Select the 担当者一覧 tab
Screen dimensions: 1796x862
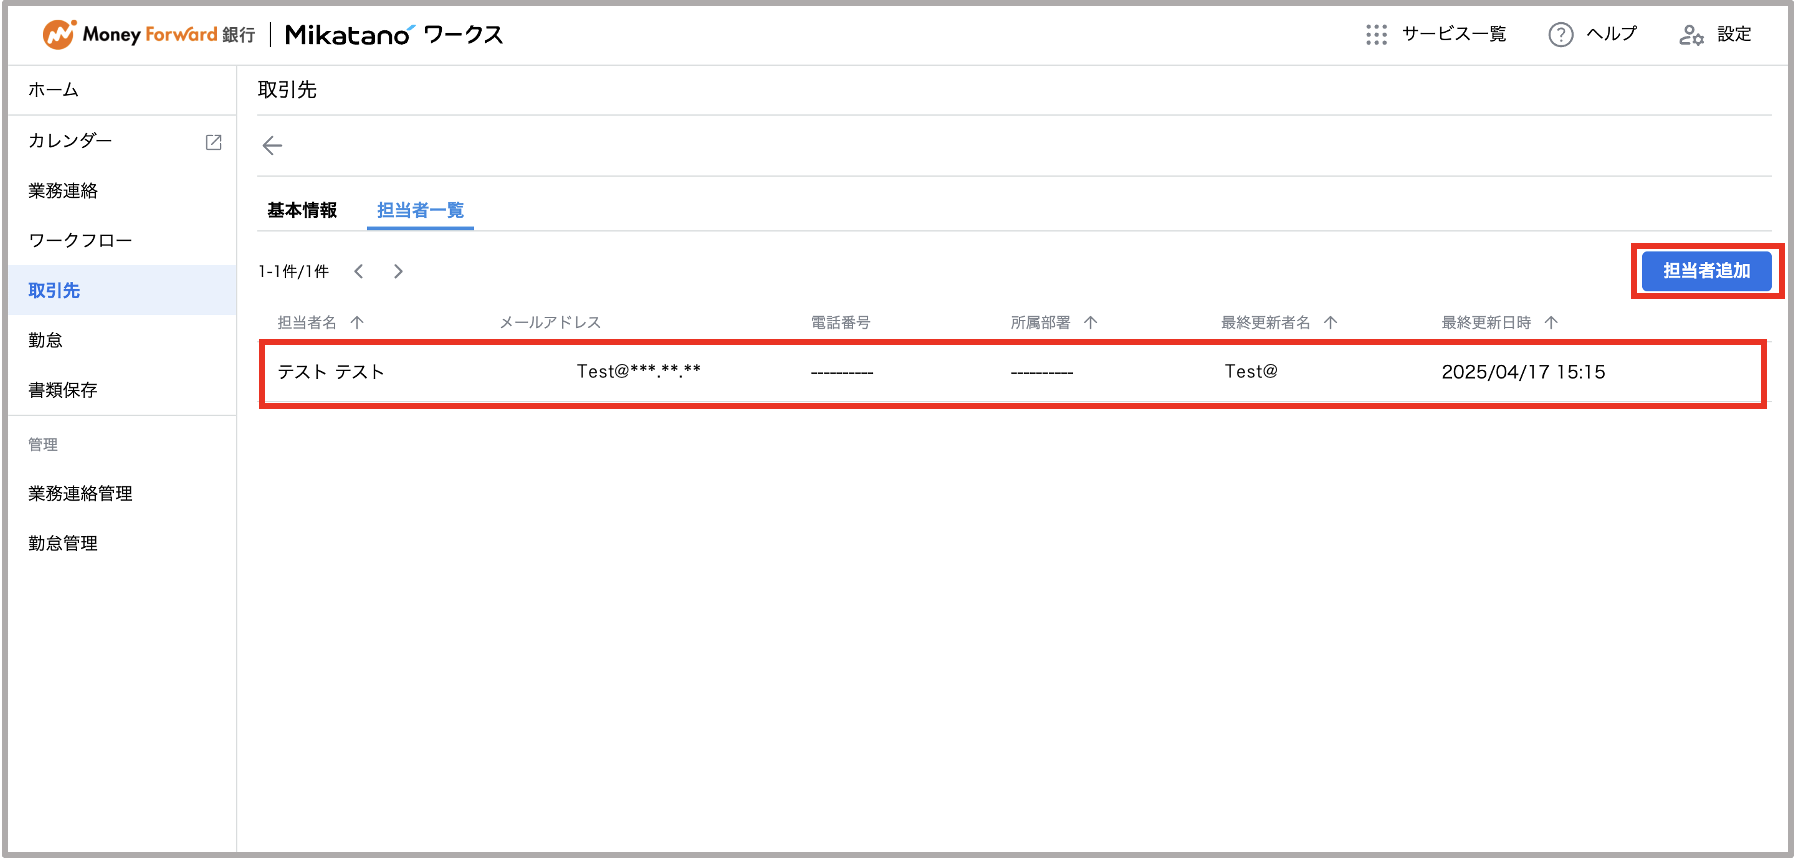click(420, 210)
